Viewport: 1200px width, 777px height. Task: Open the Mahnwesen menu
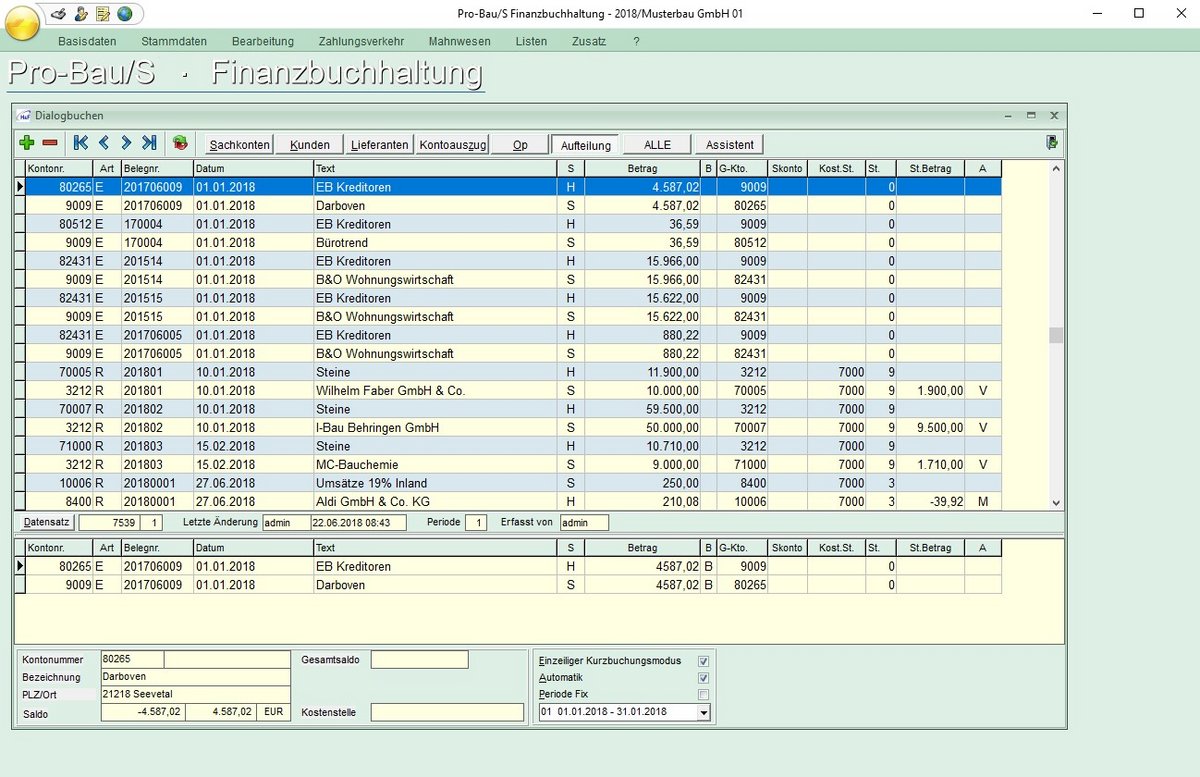459,41
